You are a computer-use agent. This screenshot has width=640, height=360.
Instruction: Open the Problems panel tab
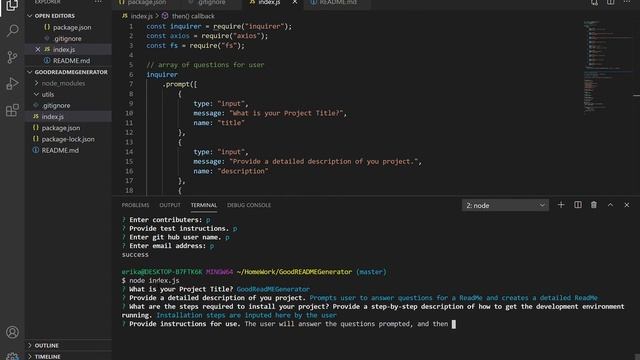135,205
